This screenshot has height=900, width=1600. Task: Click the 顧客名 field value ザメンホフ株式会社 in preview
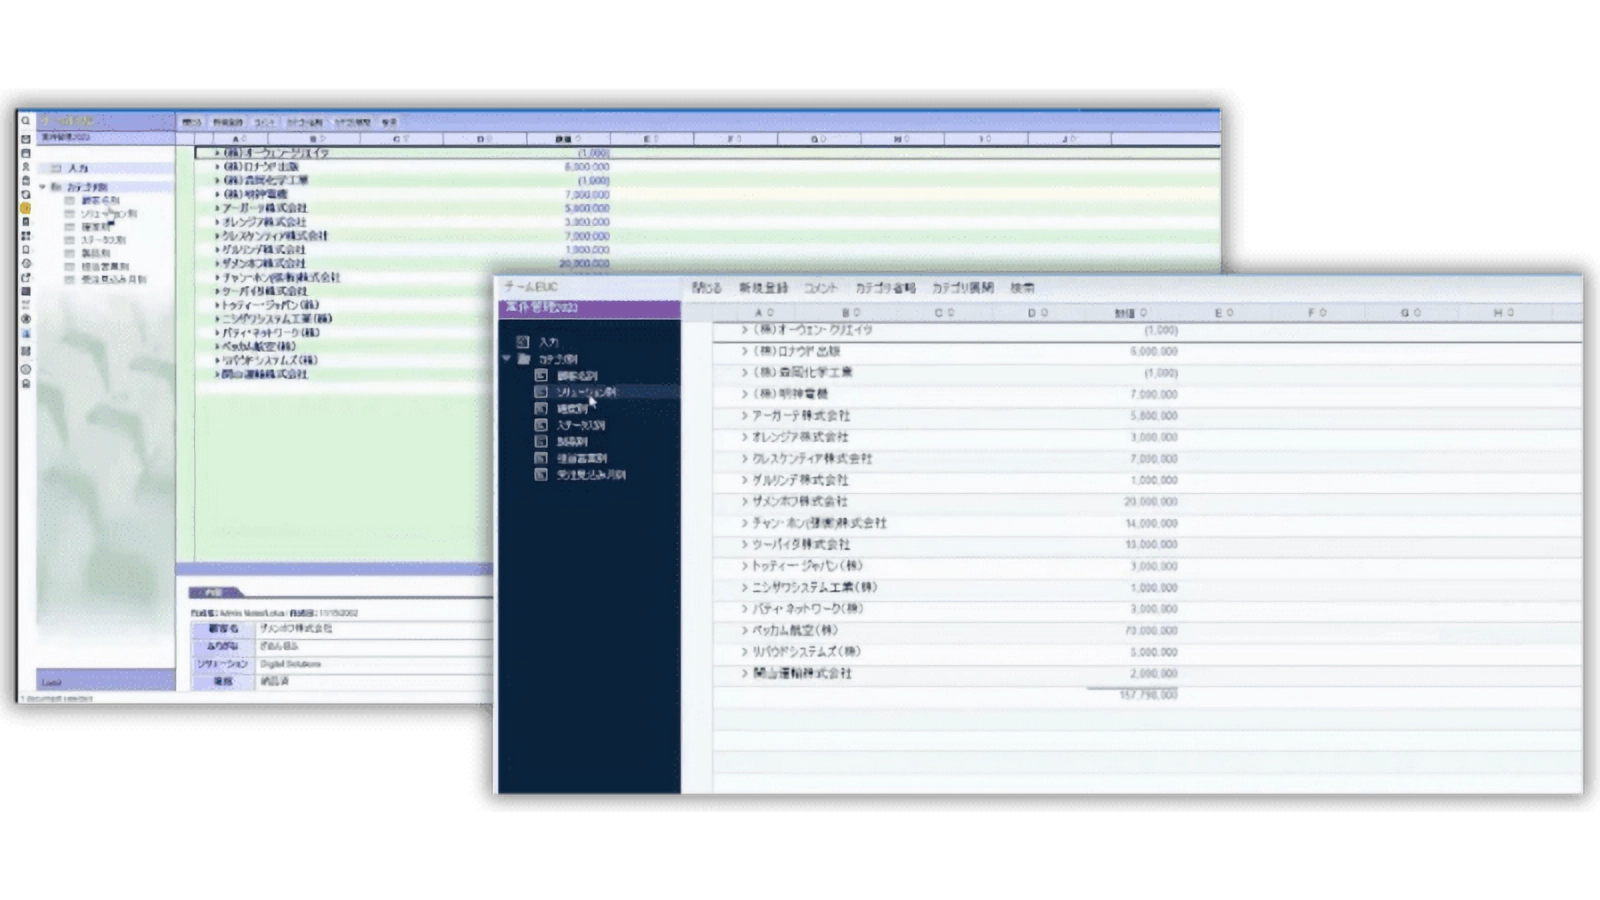296,629
